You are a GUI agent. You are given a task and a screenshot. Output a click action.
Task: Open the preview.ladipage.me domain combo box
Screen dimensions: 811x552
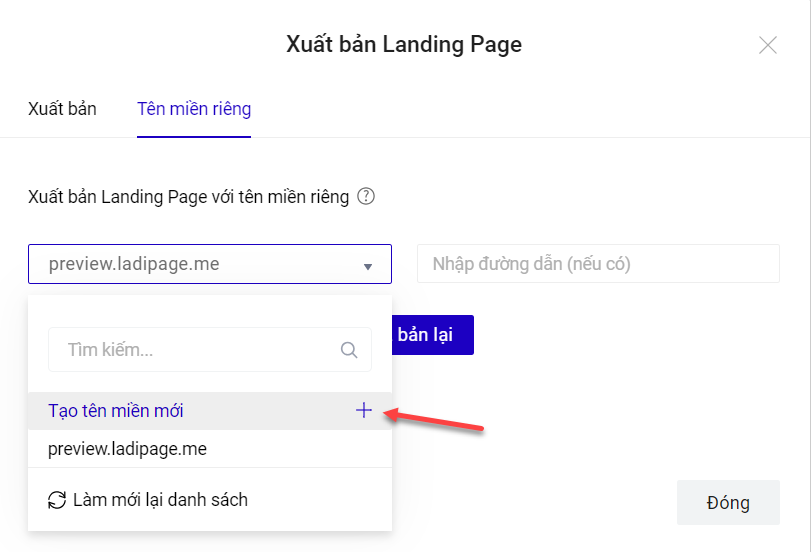click(200, 265)
